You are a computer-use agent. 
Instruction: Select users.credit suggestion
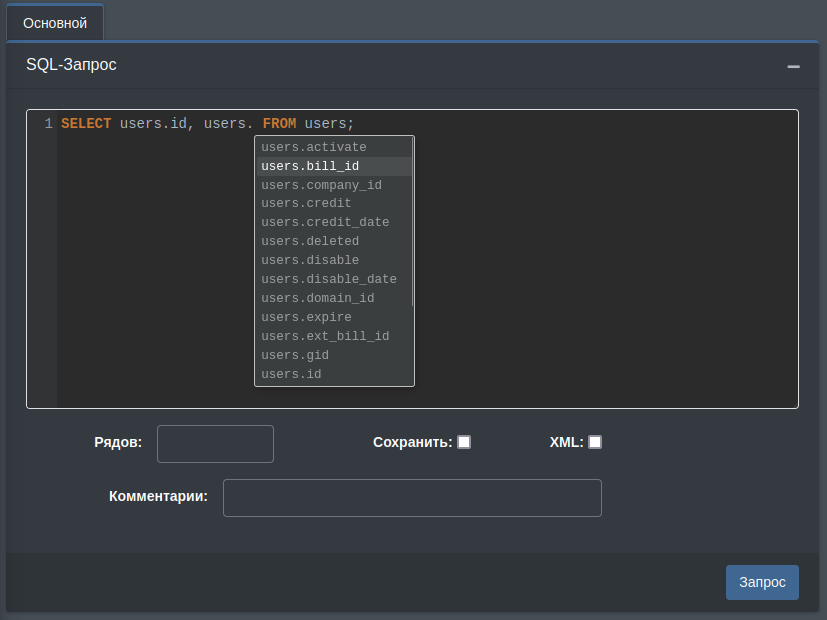(x=306, y=203)
